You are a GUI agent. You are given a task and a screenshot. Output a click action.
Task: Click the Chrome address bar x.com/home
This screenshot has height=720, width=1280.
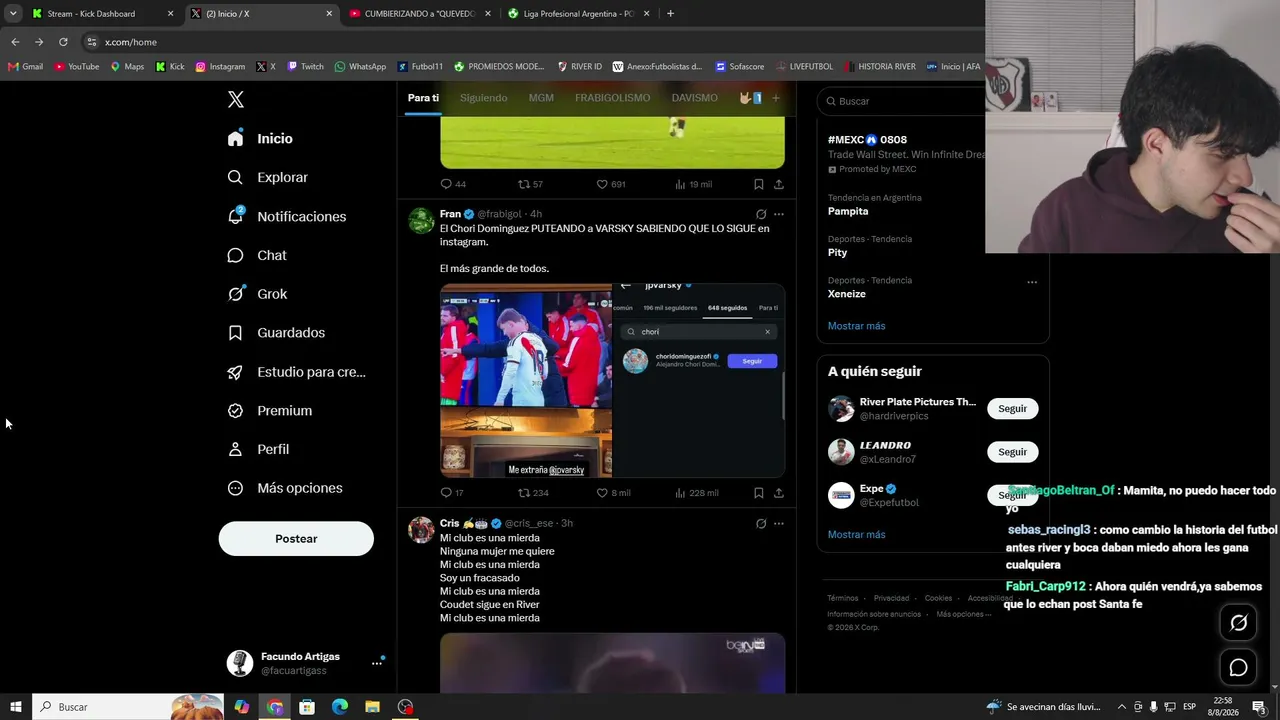click(131, 42)
